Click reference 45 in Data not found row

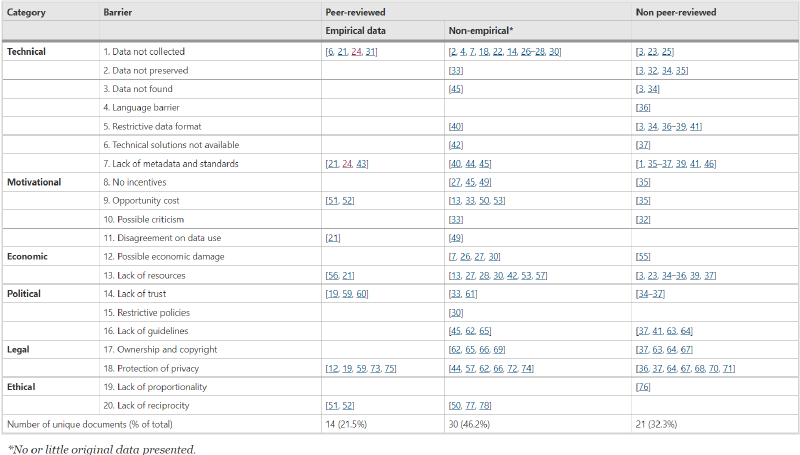click(455, 89)
